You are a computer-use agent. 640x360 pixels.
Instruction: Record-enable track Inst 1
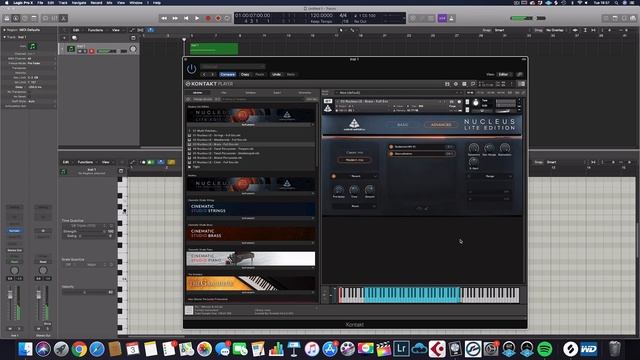click(x=91, y=51)
